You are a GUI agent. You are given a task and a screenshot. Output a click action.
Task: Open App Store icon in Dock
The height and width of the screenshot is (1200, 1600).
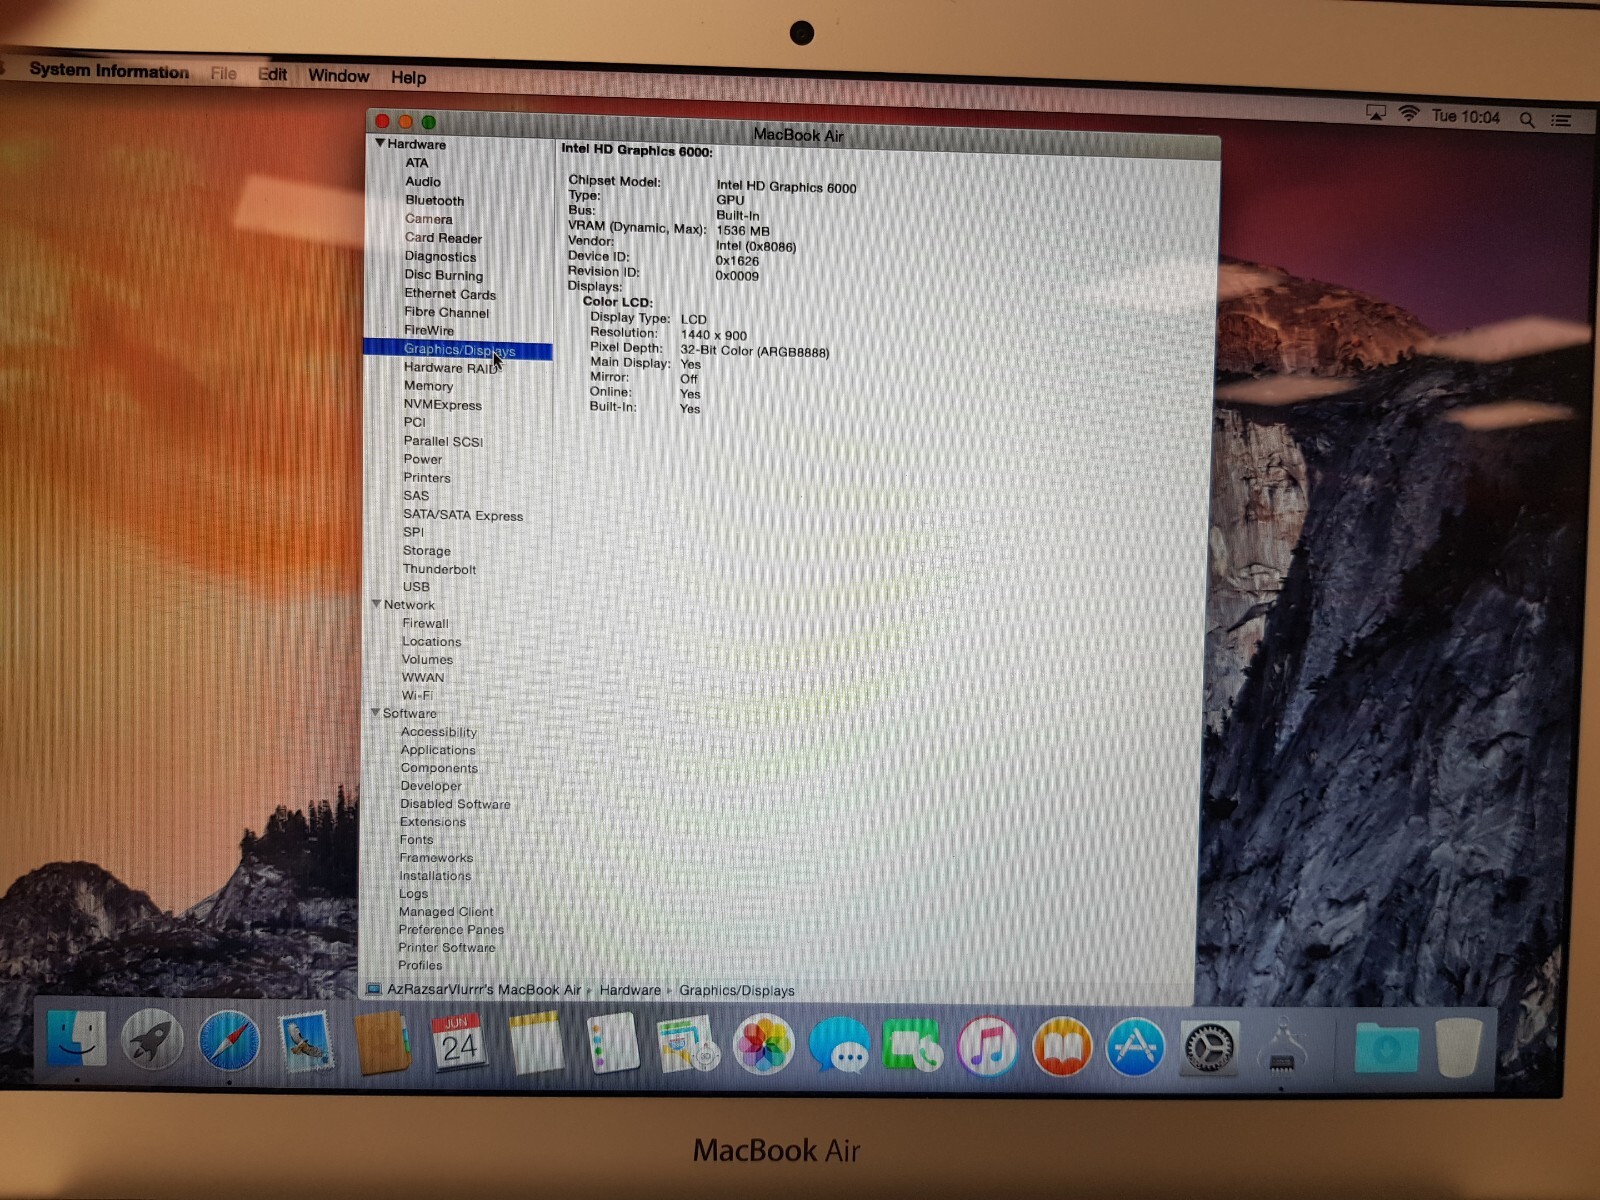[1135, 1047]
